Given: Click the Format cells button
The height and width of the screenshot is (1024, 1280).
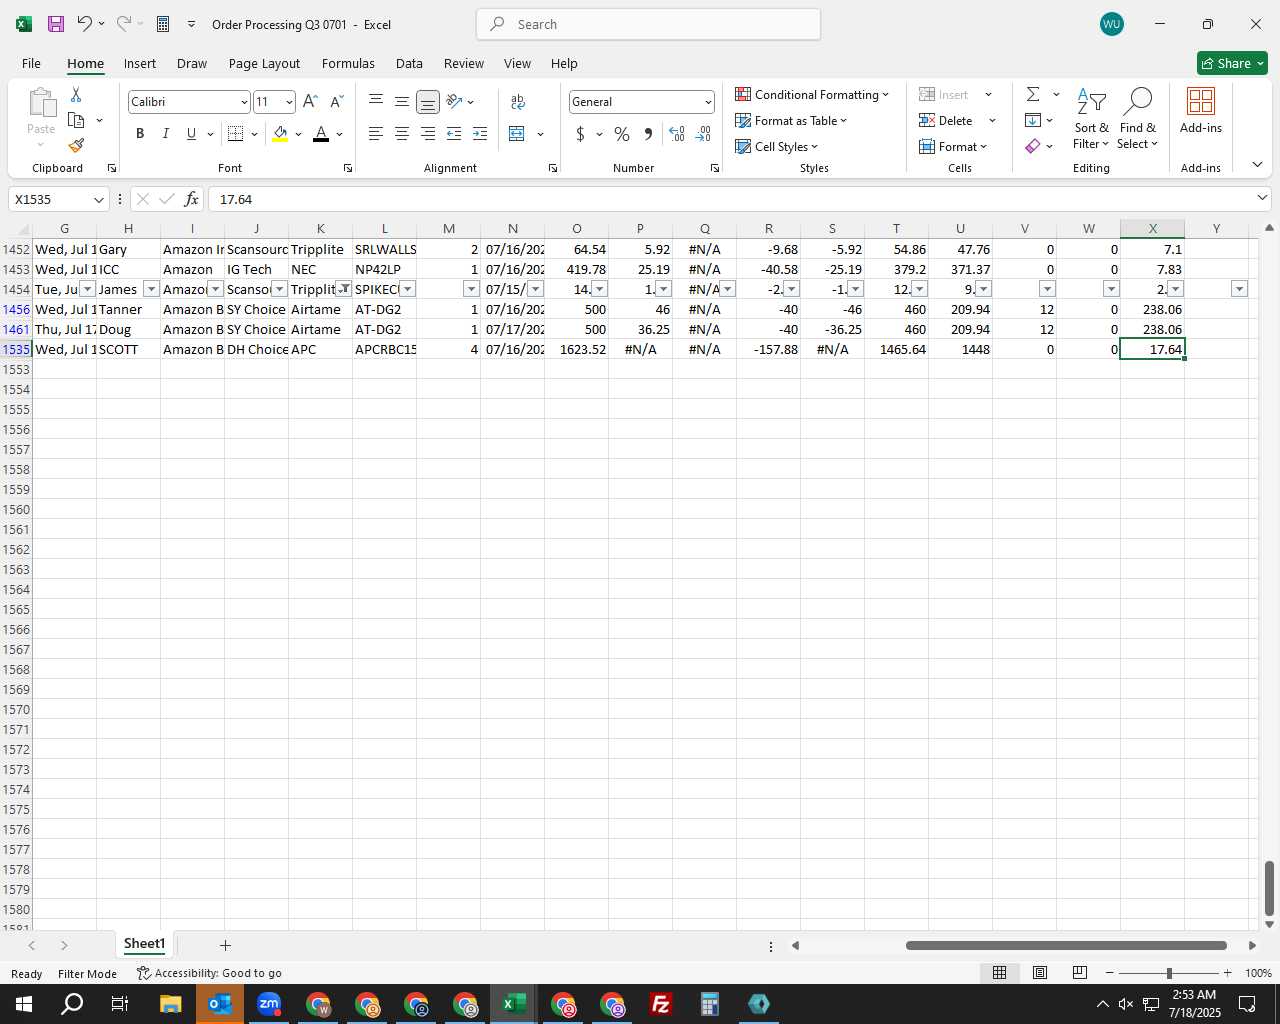Looking at the screenshot, I should point(953,146).
